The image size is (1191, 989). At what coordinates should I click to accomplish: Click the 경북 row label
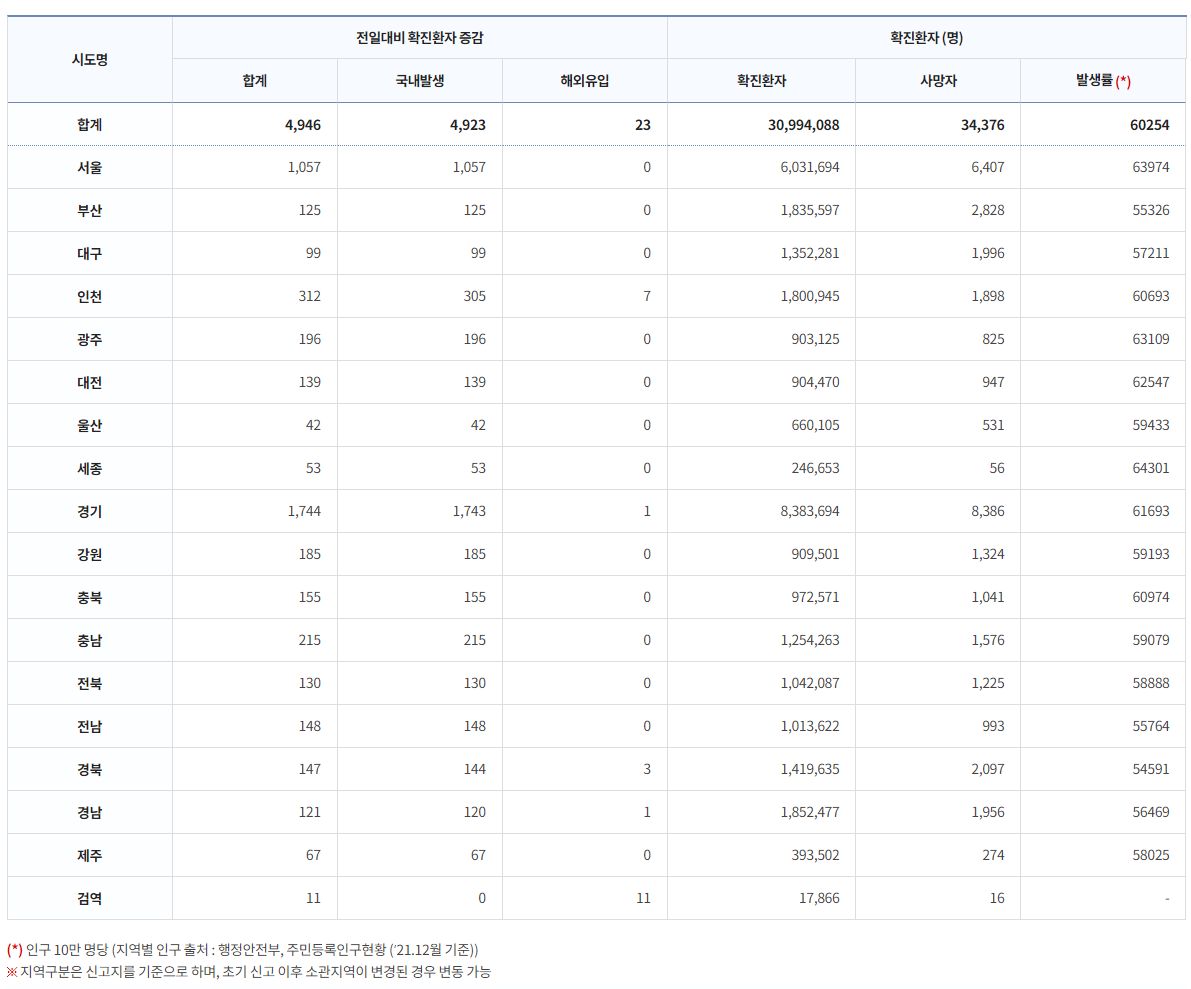(90, 769)
